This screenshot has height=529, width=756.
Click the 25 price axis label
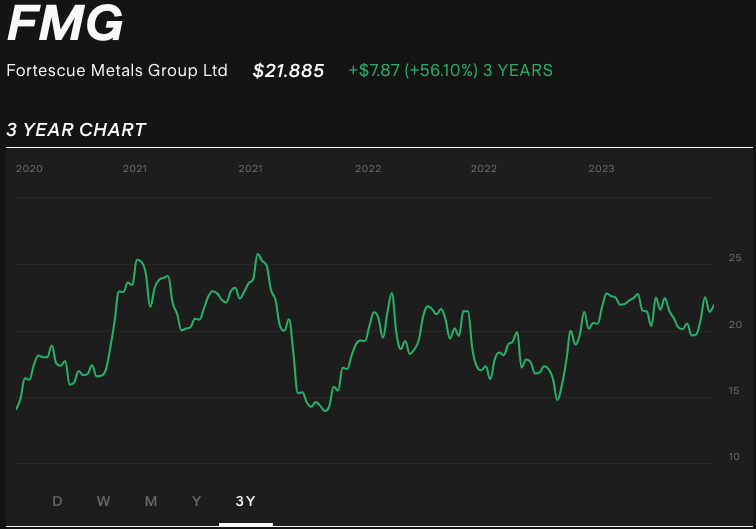tap(735, 259)
